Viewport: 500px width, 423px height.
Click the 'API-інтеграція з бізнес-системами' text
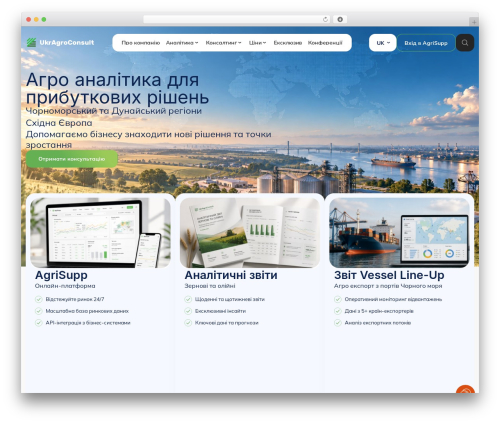88,323
